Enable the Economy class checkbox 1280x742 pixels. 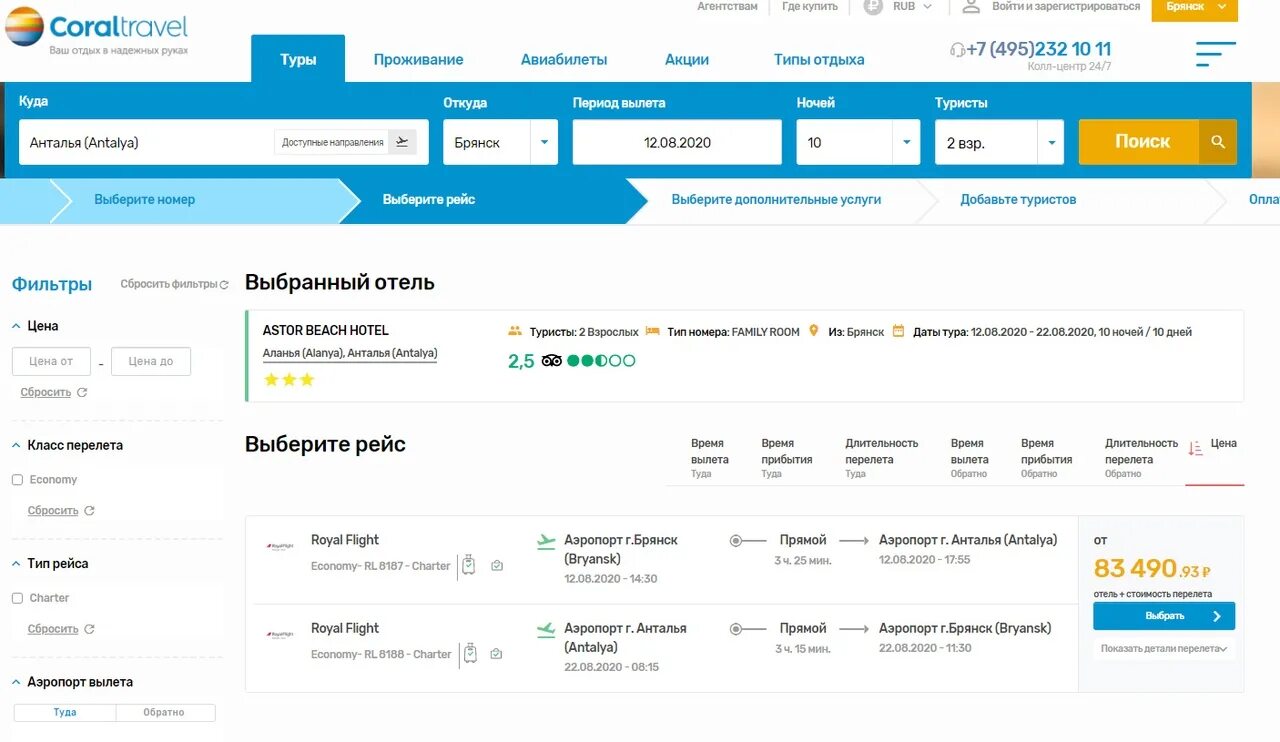(17, 480)
